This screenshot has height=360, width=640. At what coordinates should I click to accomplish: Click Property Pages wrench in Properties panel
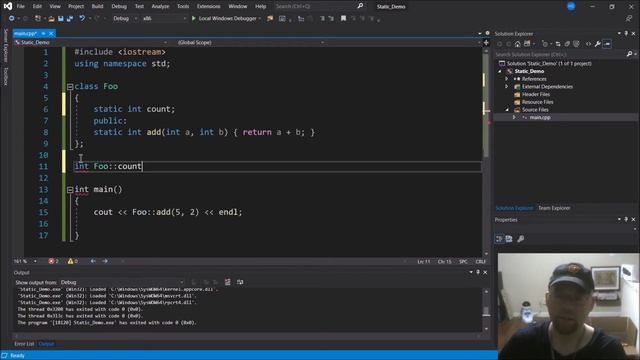click(x=520, y=239)
